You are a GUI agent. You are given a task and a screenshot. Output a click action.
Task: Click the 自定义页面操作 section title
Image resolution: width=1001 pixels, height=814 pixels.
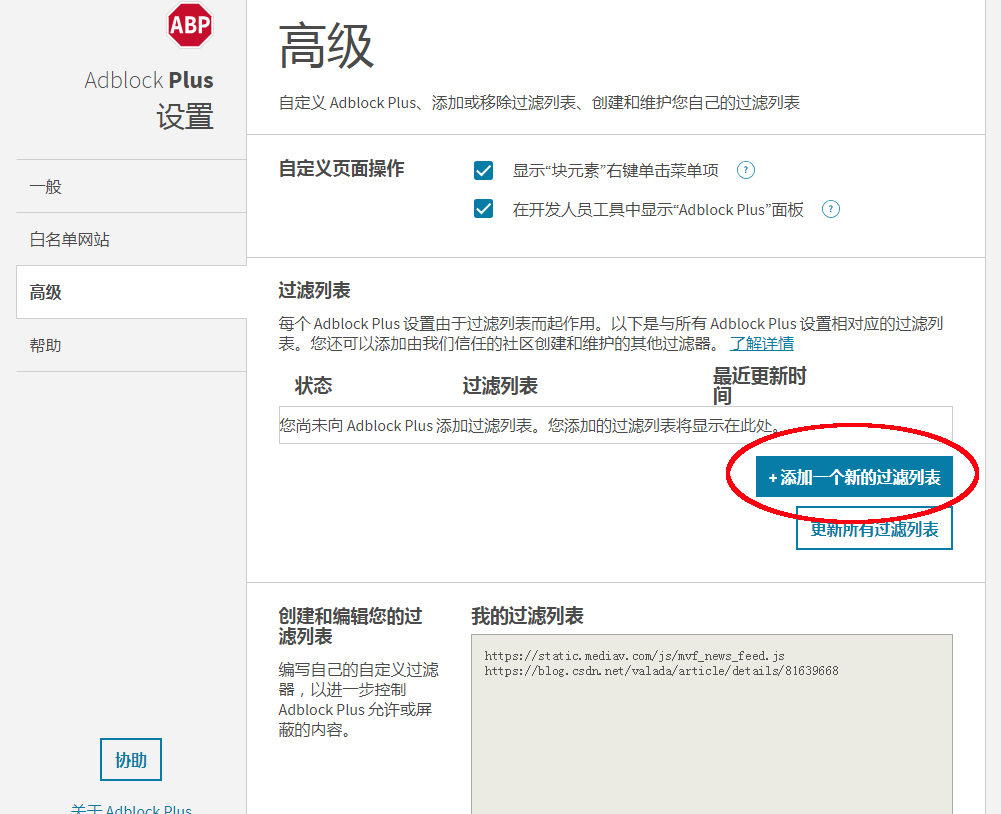[342, 169]
